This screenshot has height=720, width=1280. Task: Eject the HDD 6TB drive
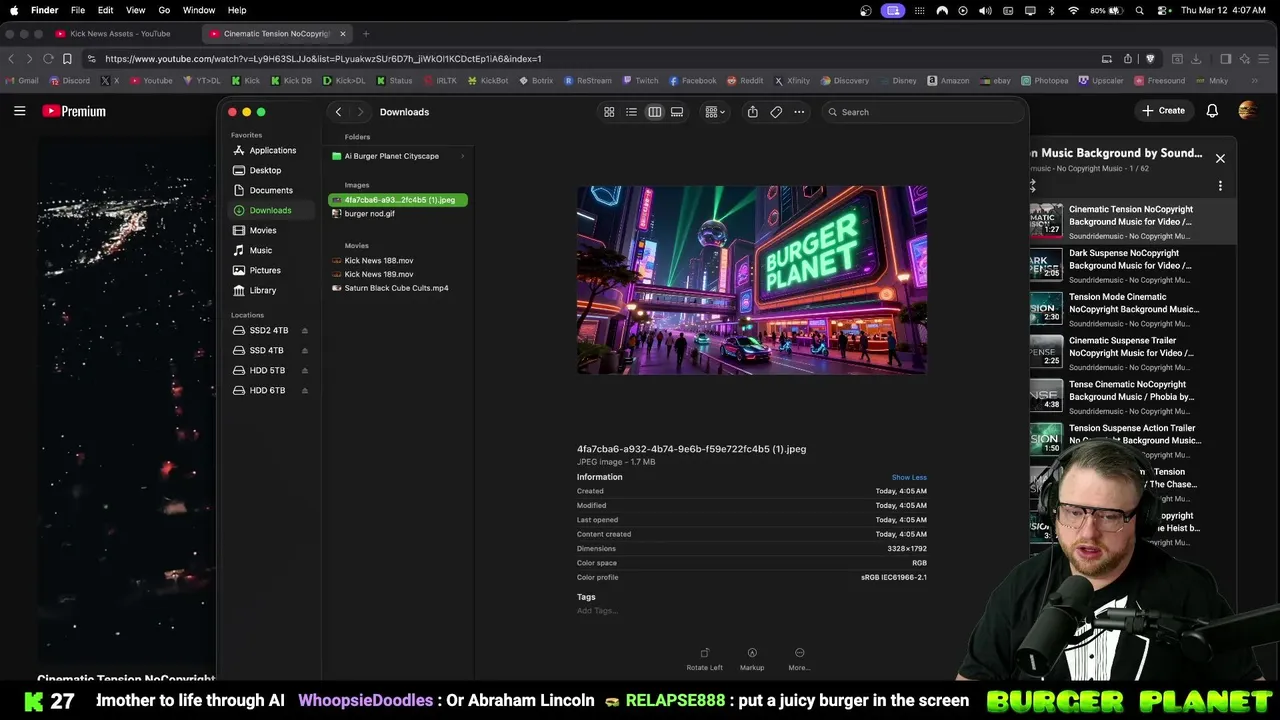[305, 390]
